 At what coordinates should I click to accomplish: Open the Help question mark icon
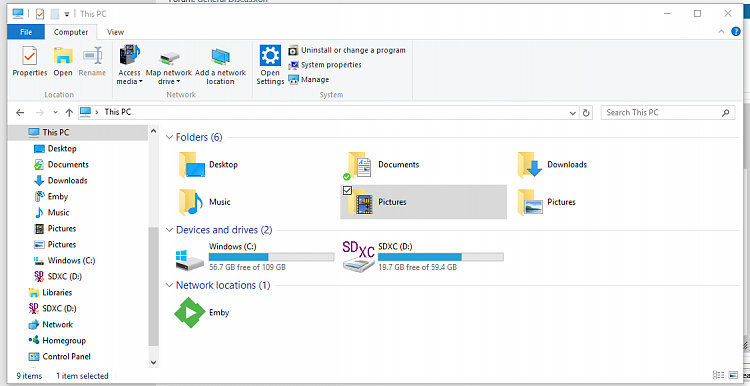[736, 32]
